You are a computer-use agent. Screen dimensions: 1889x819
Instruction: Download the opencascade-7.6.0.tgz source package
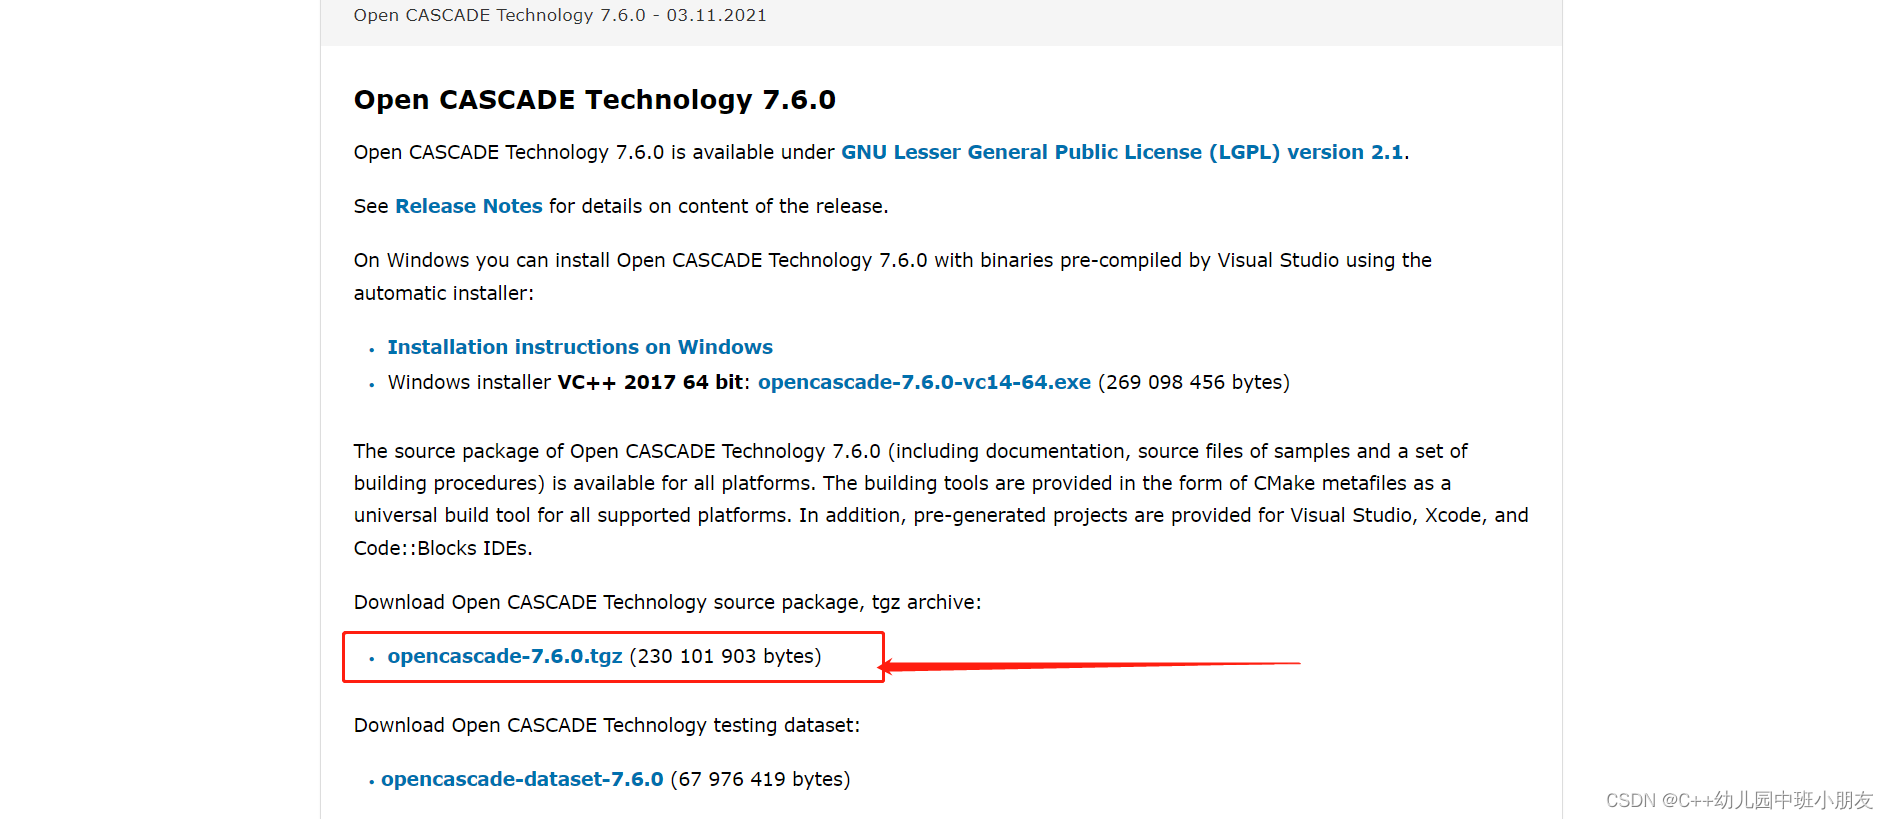505,656
